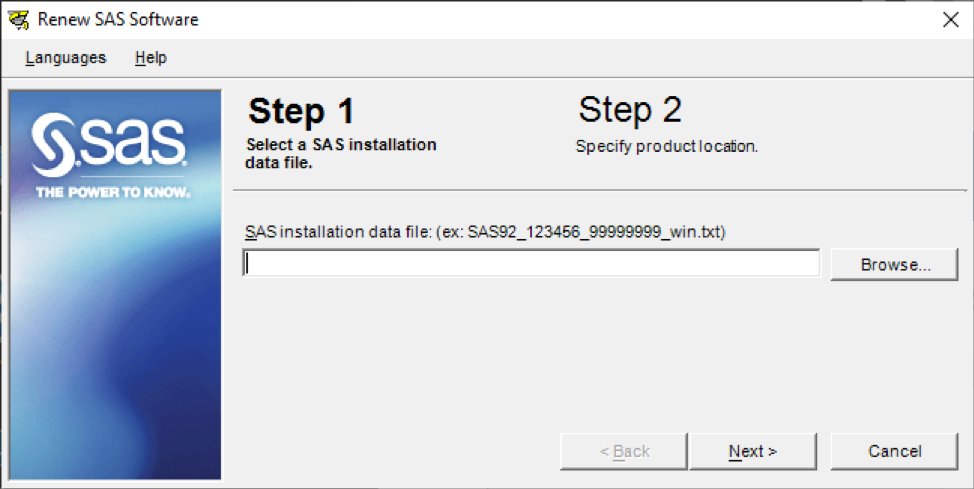
Task: Click the Step 2 heading
Action: coord(630,110)
